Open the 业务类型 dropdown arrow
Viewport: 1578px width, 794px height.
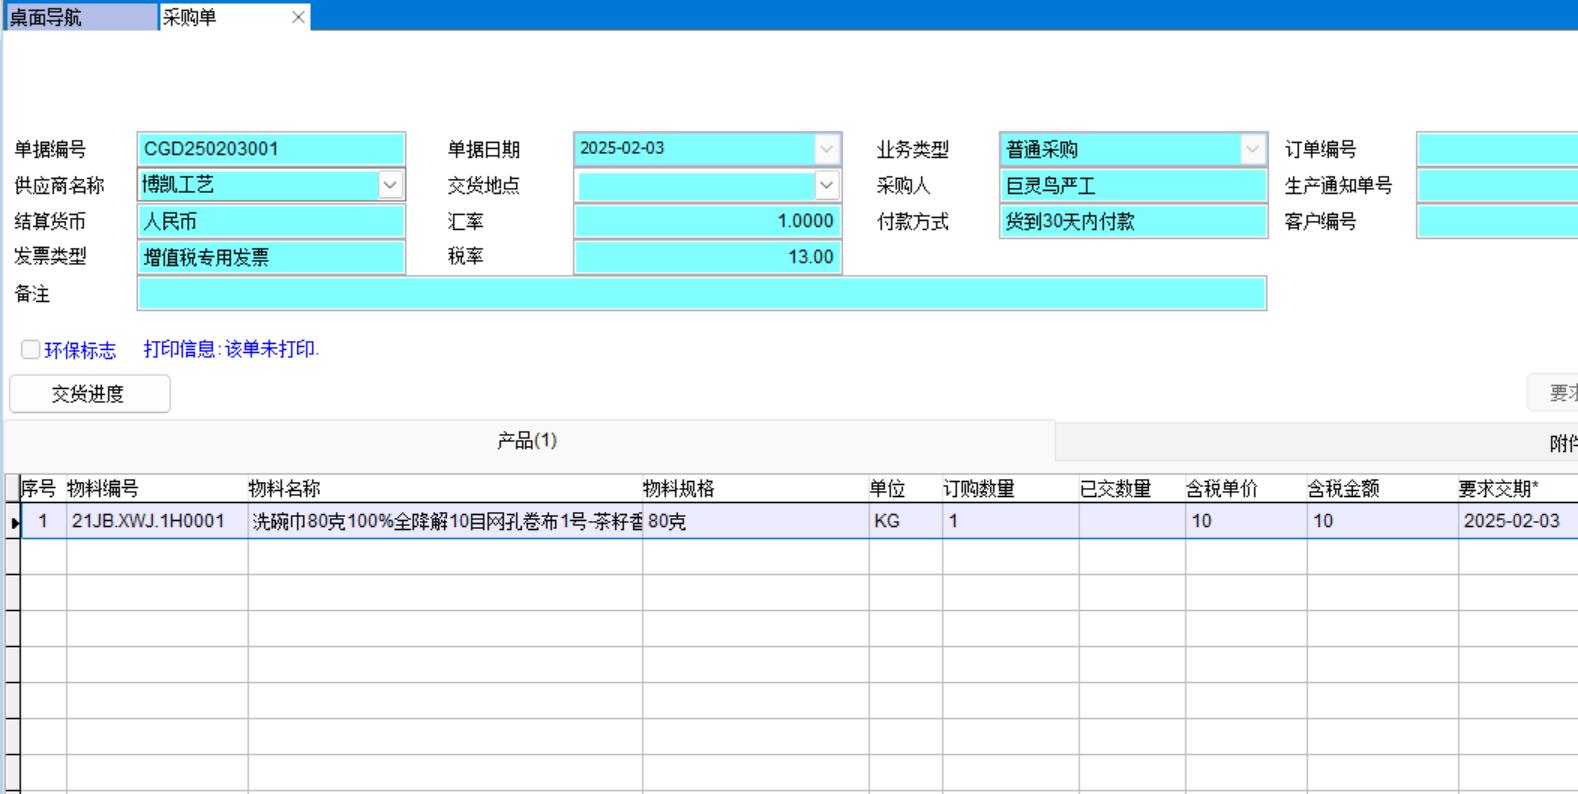pos(1252,149)
